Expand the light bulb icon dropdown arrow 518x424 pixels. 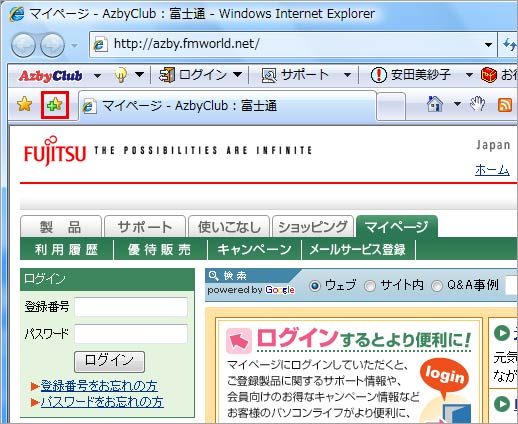point(139,74)
